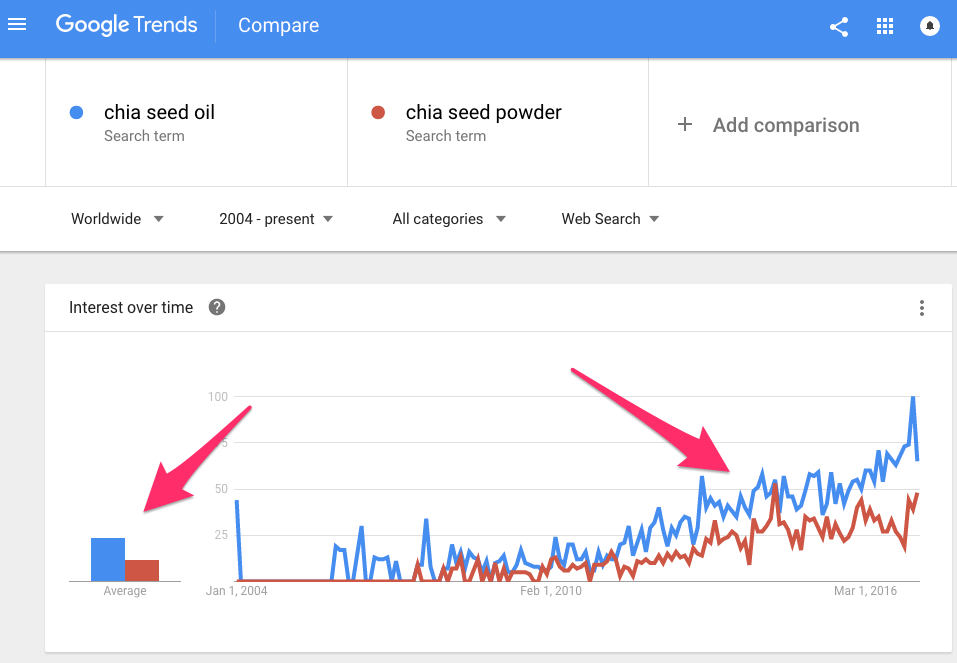Click the Add comparison button
957x663 pixels.
(785, 125)
